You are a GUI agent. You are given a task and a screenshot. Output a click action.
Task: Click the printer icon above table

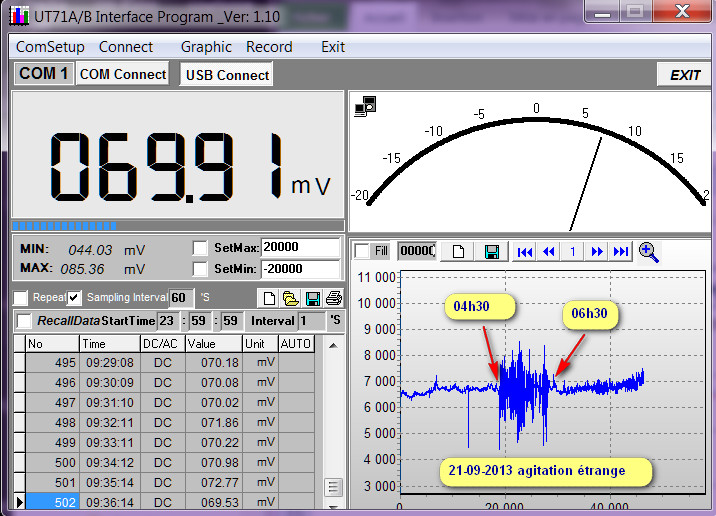[334, 299]
